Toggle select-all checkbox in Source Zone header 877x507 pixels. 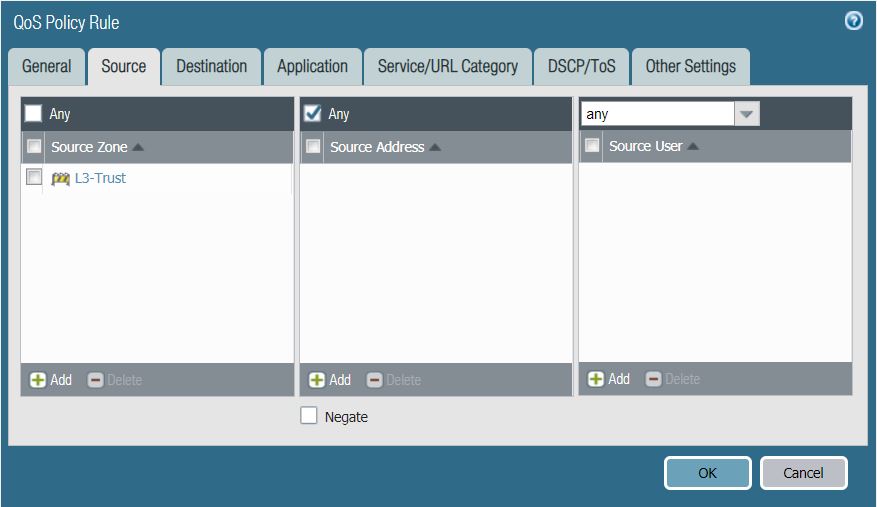point(34,147)
